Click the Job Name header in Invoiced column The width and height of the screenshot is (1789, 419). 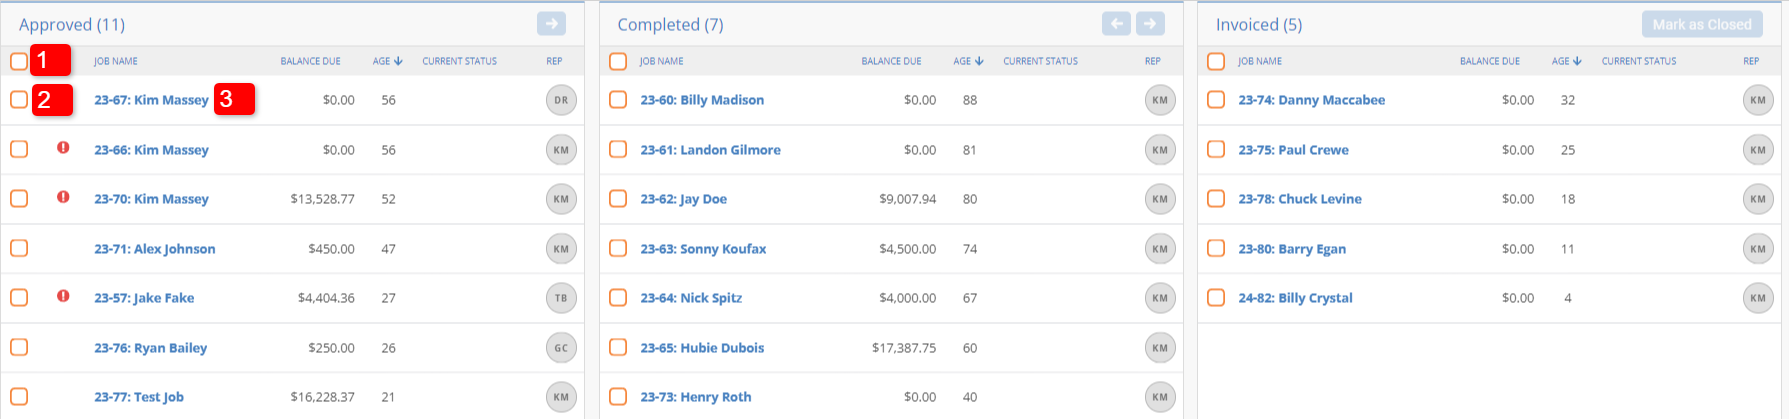1260,61
